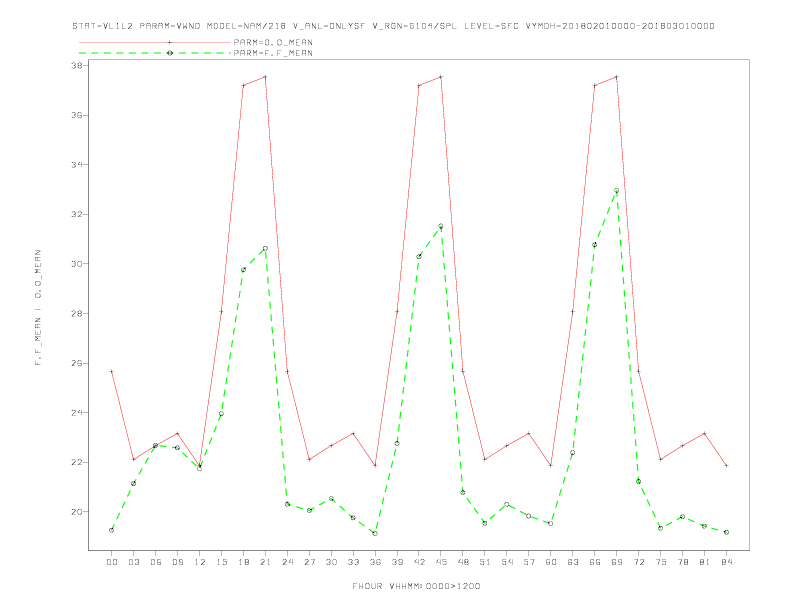Click y-axis tick label 22
This screenshot has height=612, width=792.
pos(77,462)
